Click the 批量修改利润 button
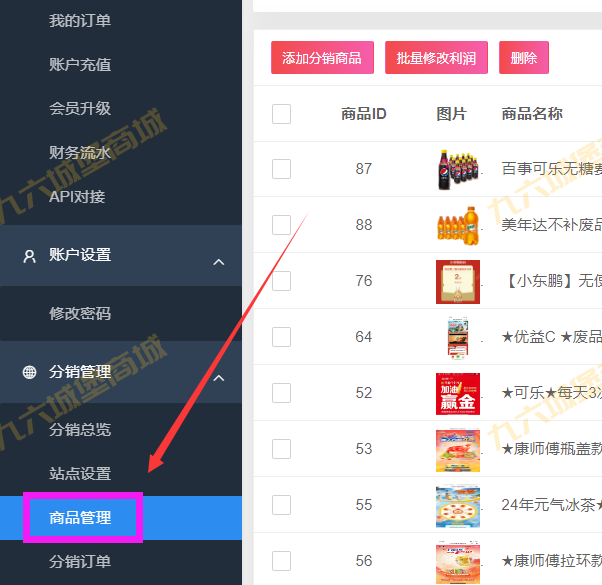 point(437,58)
